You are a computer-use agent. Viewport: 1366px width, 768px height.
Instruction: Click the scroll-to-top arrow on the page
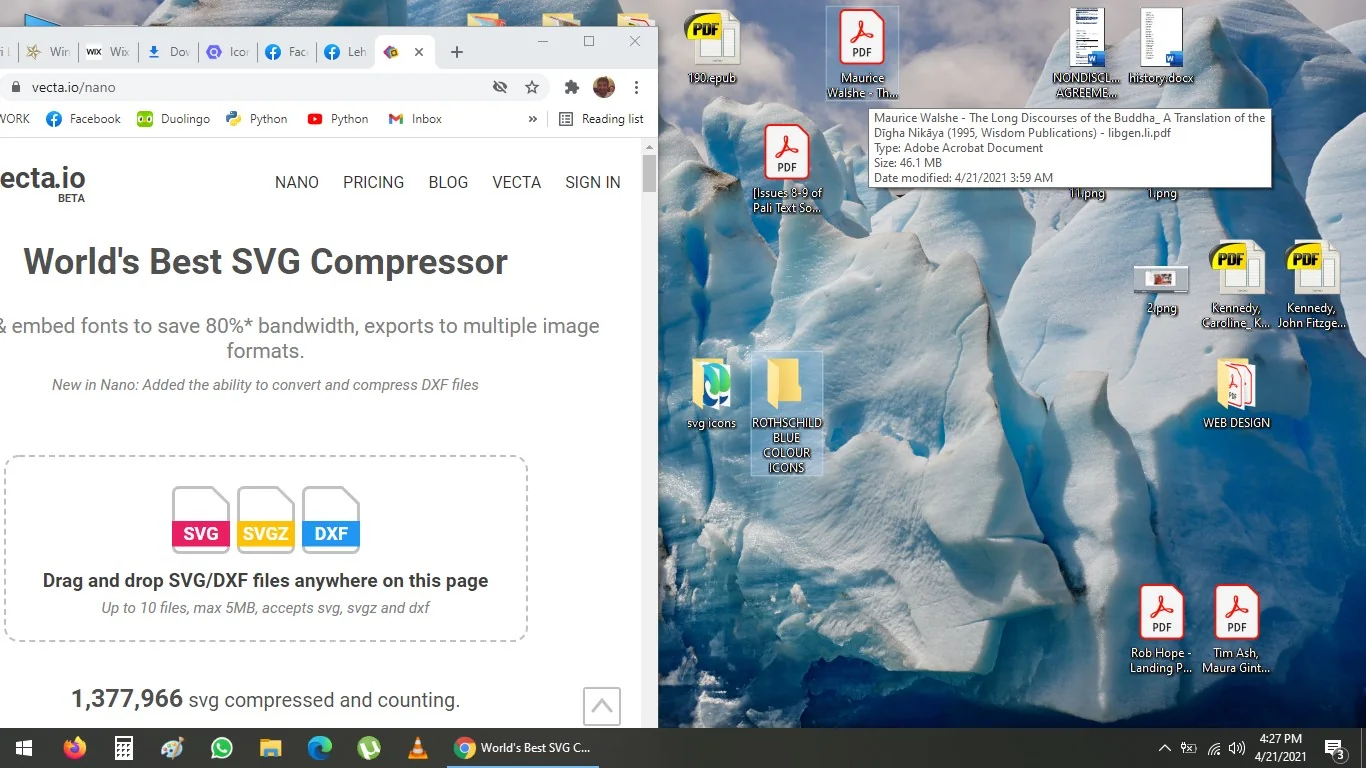tap(602, 706)
